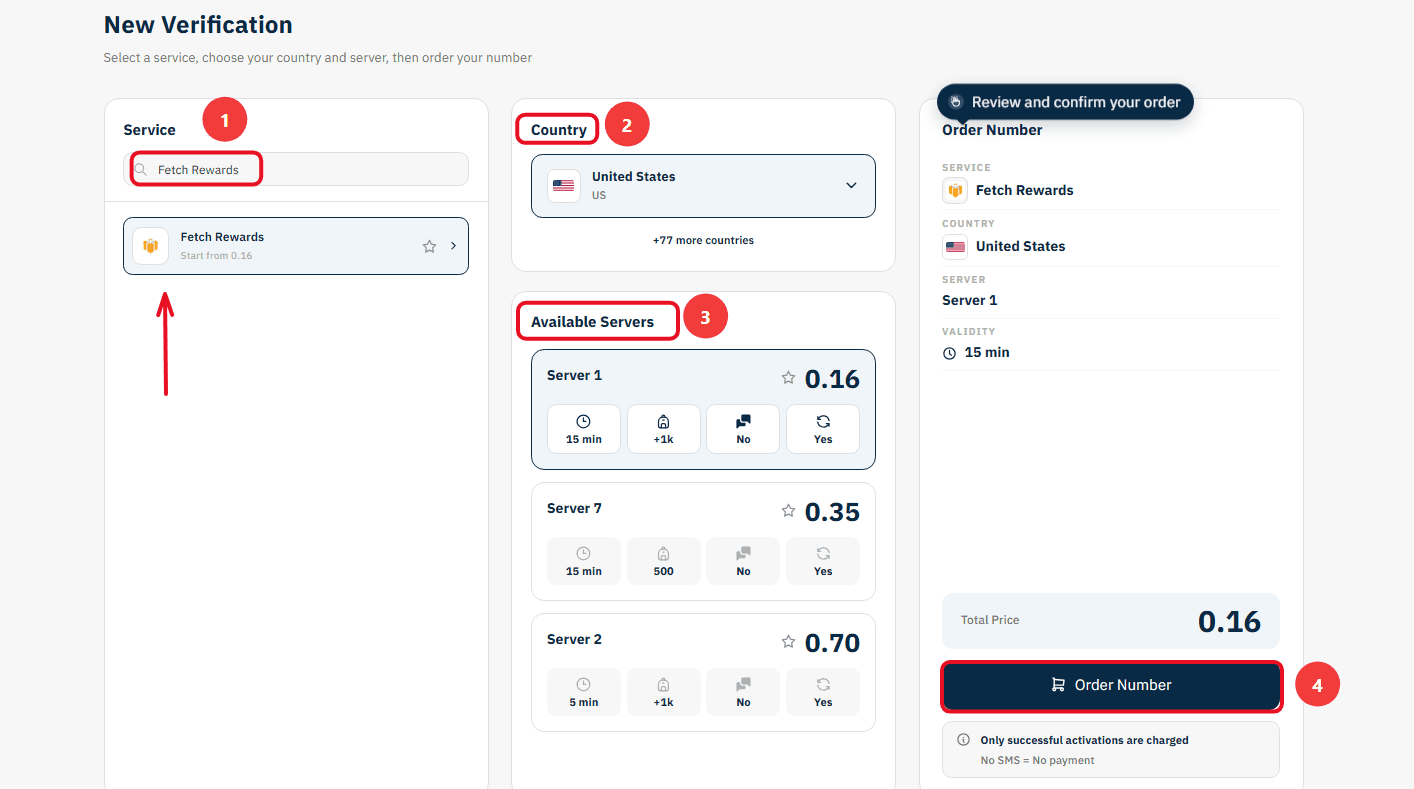Click the validity clock icon in order summary
The width and height of the screenshot is (1414, 789).
click(x=949, y=353)
